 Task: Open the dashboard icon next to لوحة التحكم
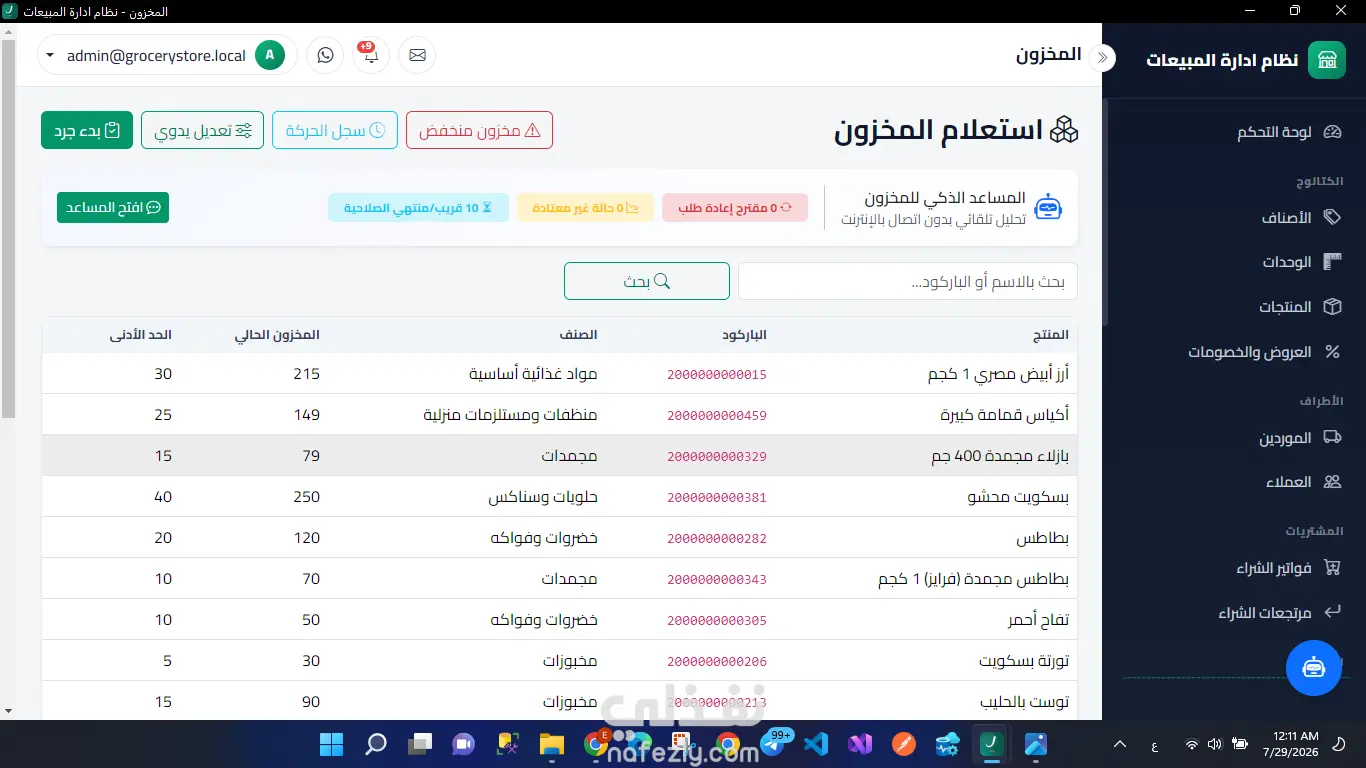1332,132
